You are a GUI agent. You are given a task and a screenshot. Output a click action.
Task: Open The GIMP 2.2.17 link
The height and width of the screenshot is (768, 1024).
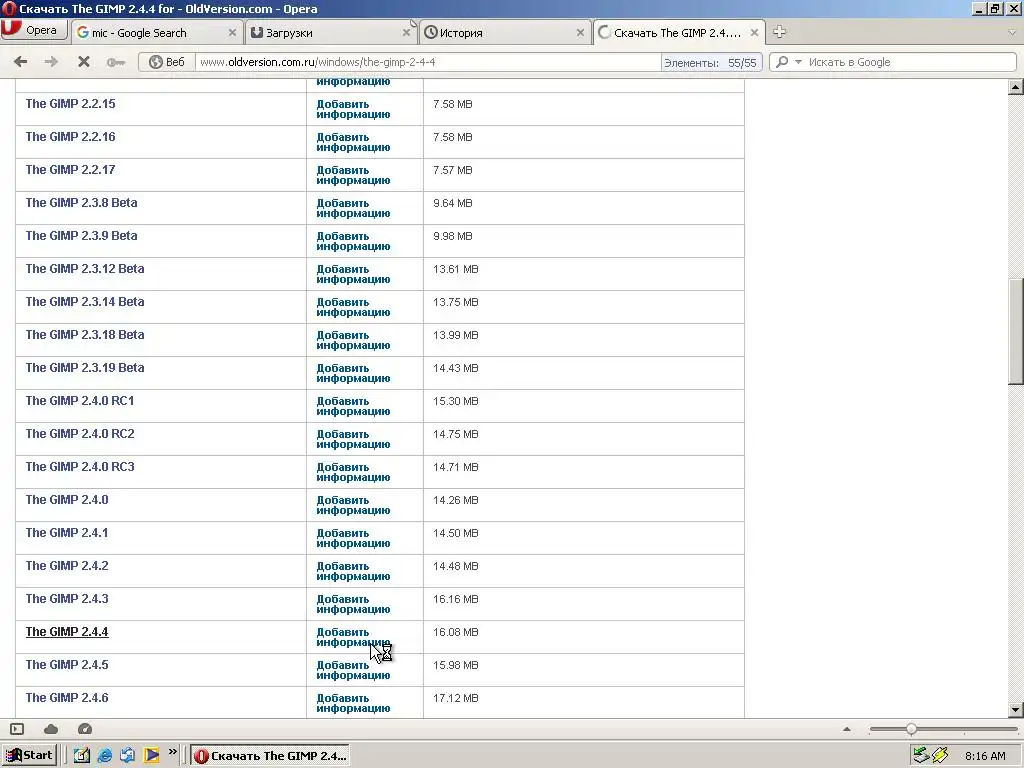click(71, 170)
